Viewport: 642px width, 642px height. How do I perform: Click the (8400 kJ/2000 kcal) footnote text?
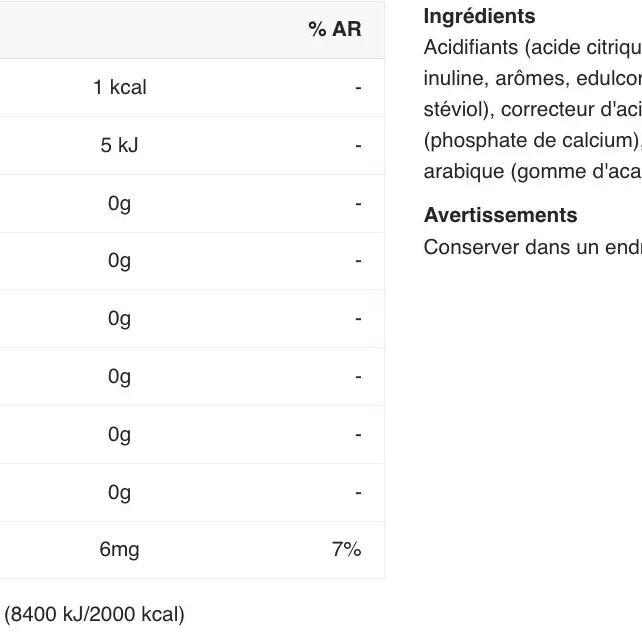[x=95, y=614]
